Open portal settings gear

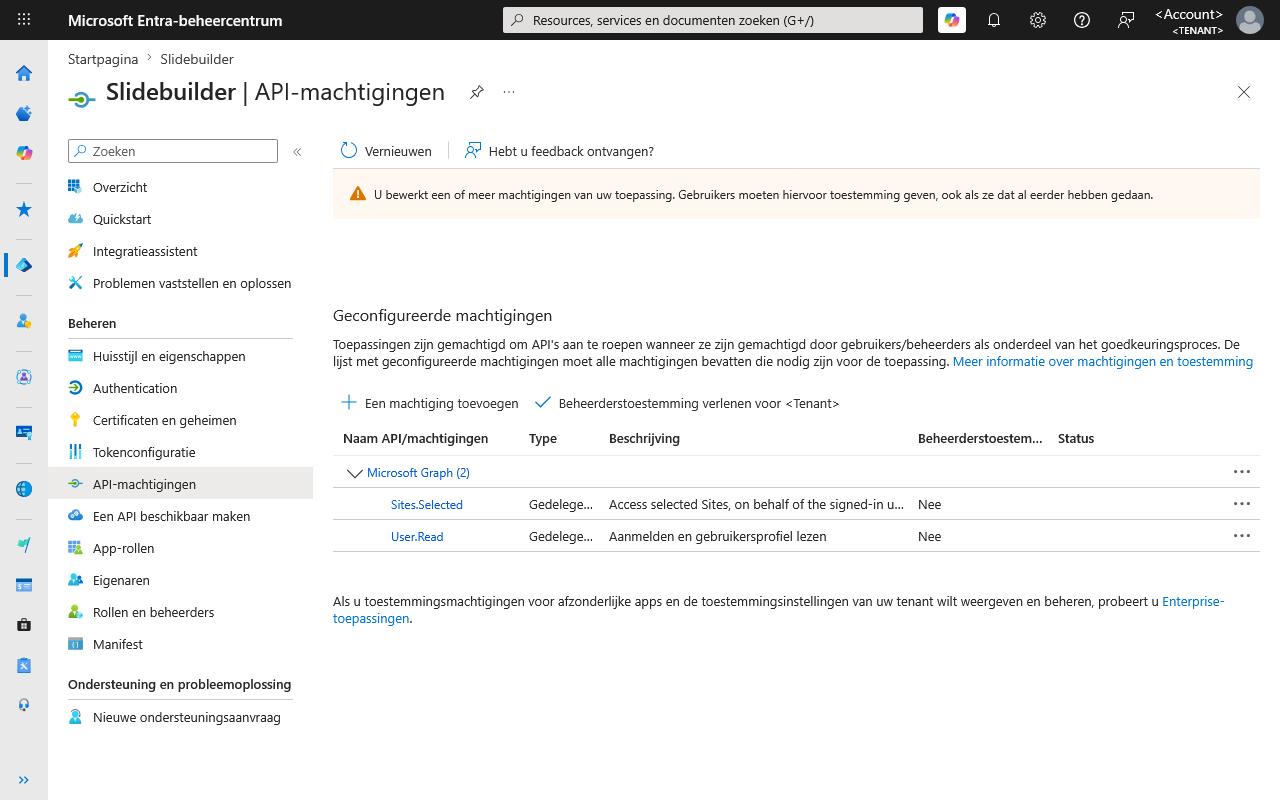tap(1038, 20)
